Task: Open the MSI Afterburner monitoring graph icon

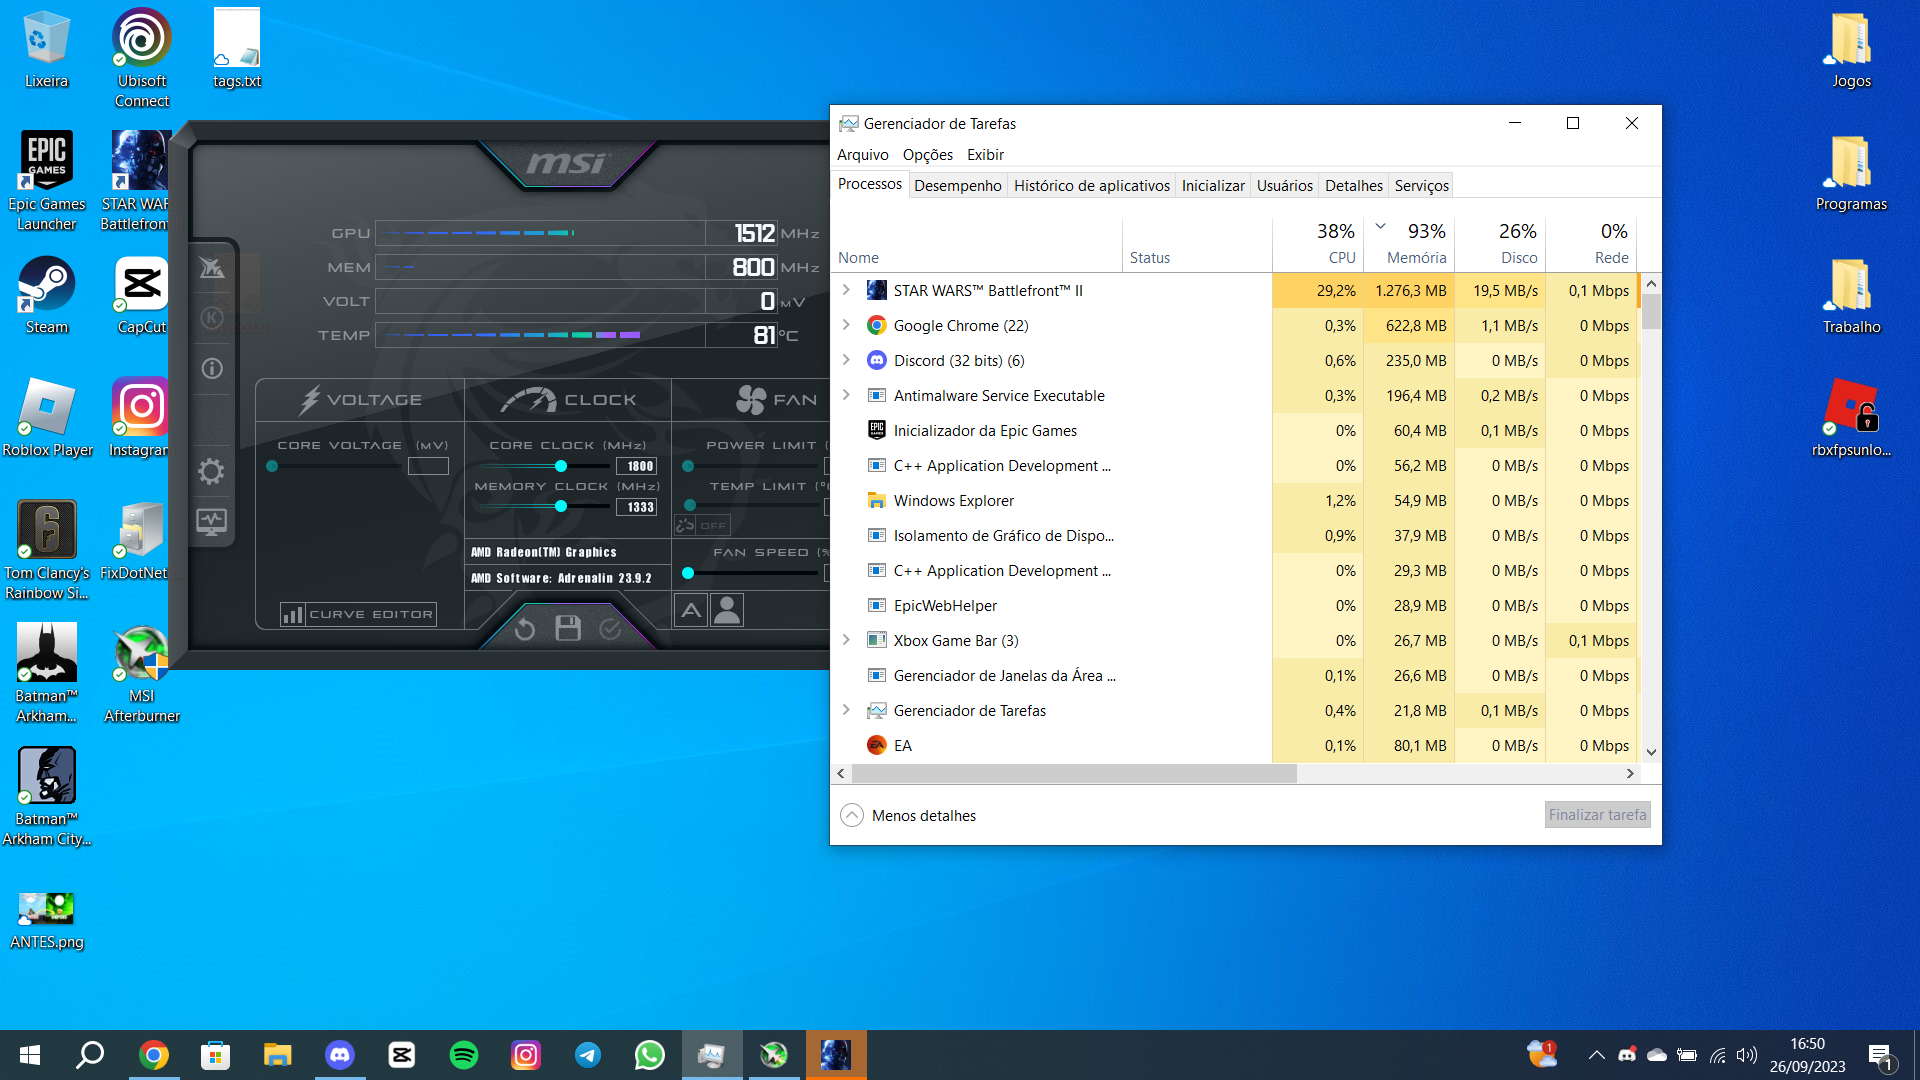Action: (x=211, y=521)
